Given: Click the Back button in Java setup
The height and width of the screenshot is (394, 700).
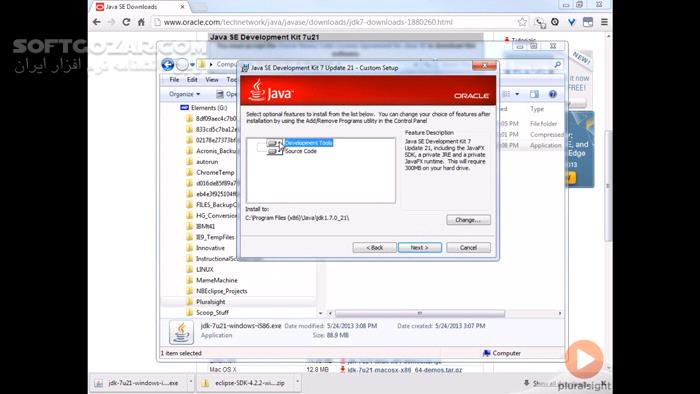Looking at the screenshot, I should (374, 248).
